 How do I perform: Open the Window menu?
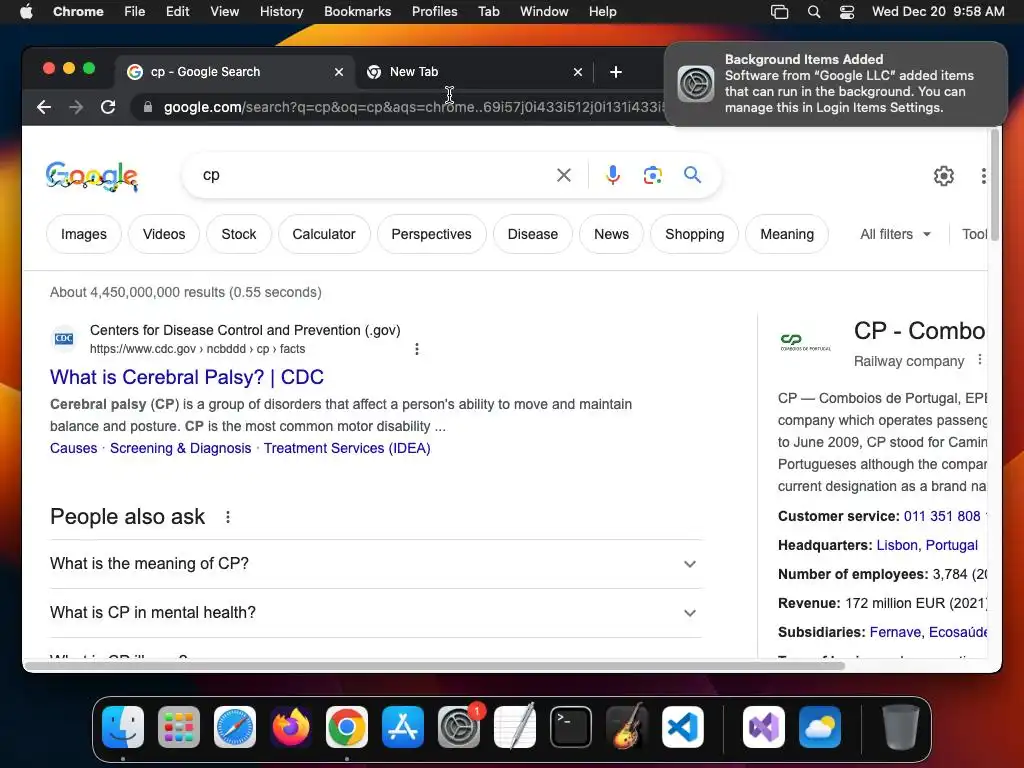pyautogui.click(x=544, y=12)
